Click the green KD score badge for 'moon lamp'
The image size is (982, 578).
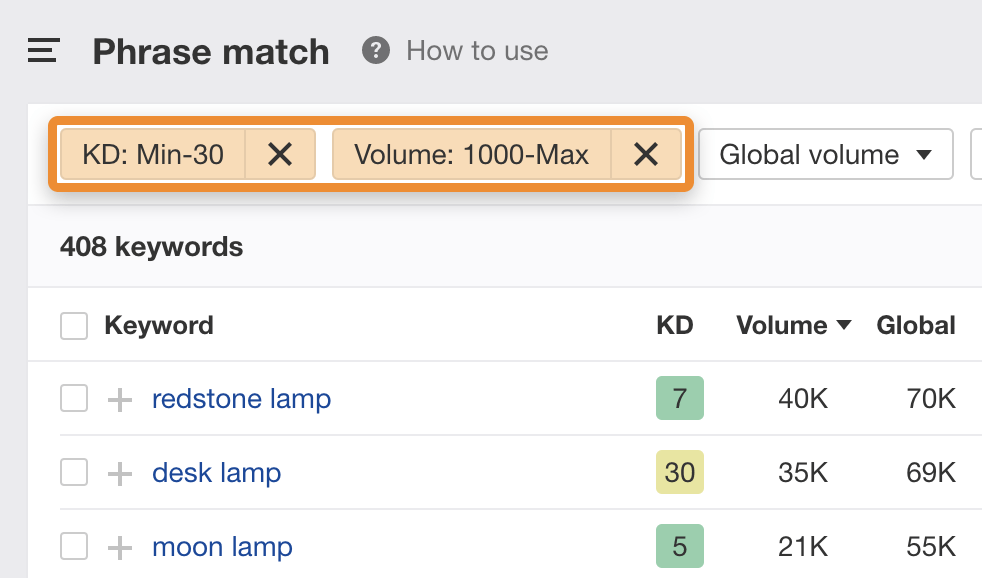coord(680,546)
